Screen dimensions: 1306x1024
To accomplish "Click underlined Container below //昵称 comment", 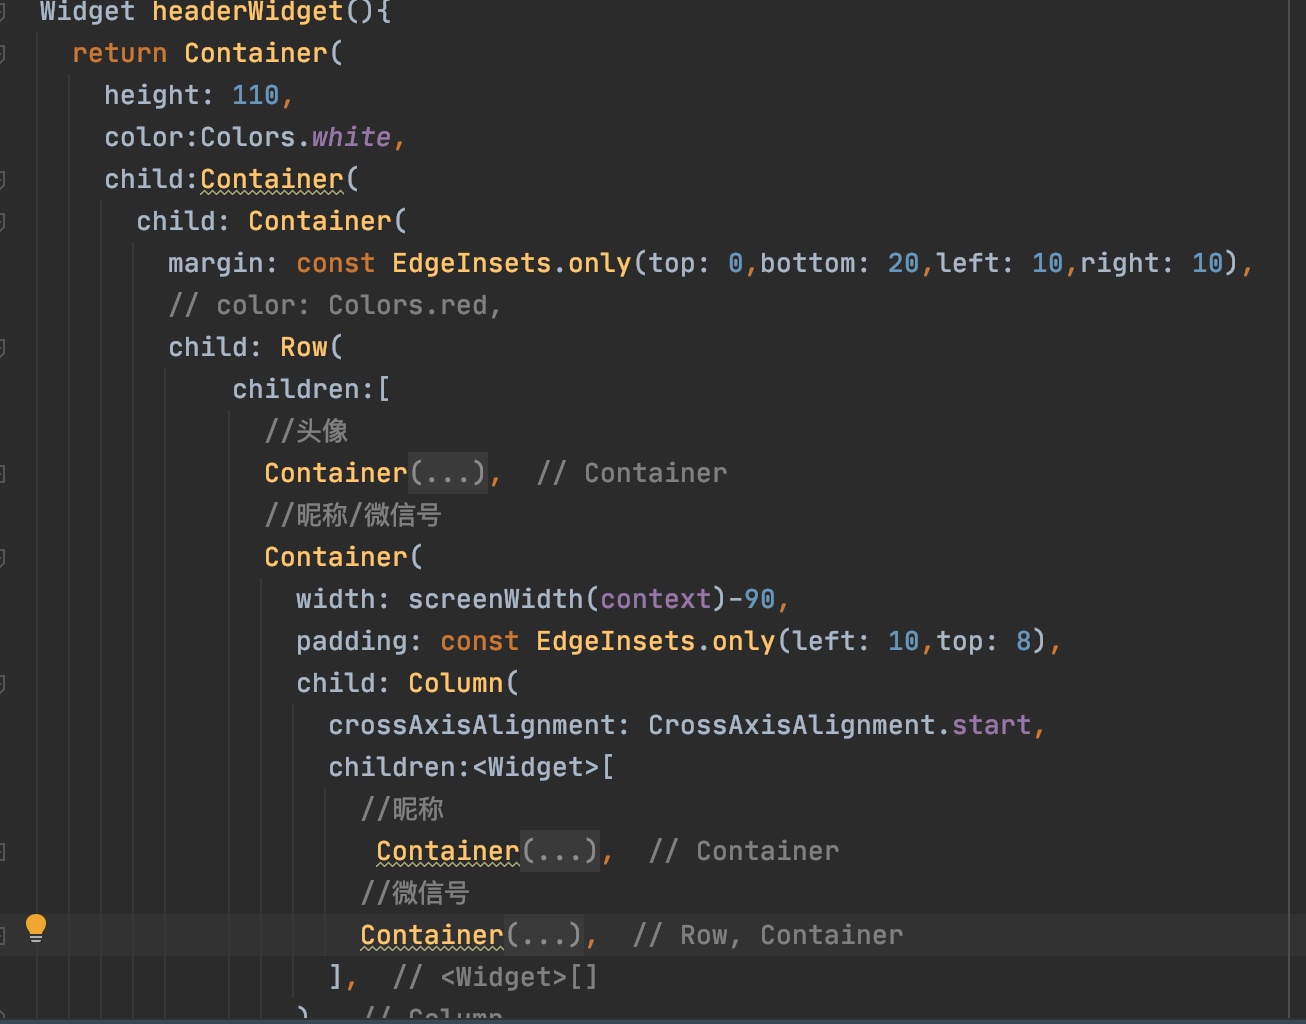I will (448, 851).
